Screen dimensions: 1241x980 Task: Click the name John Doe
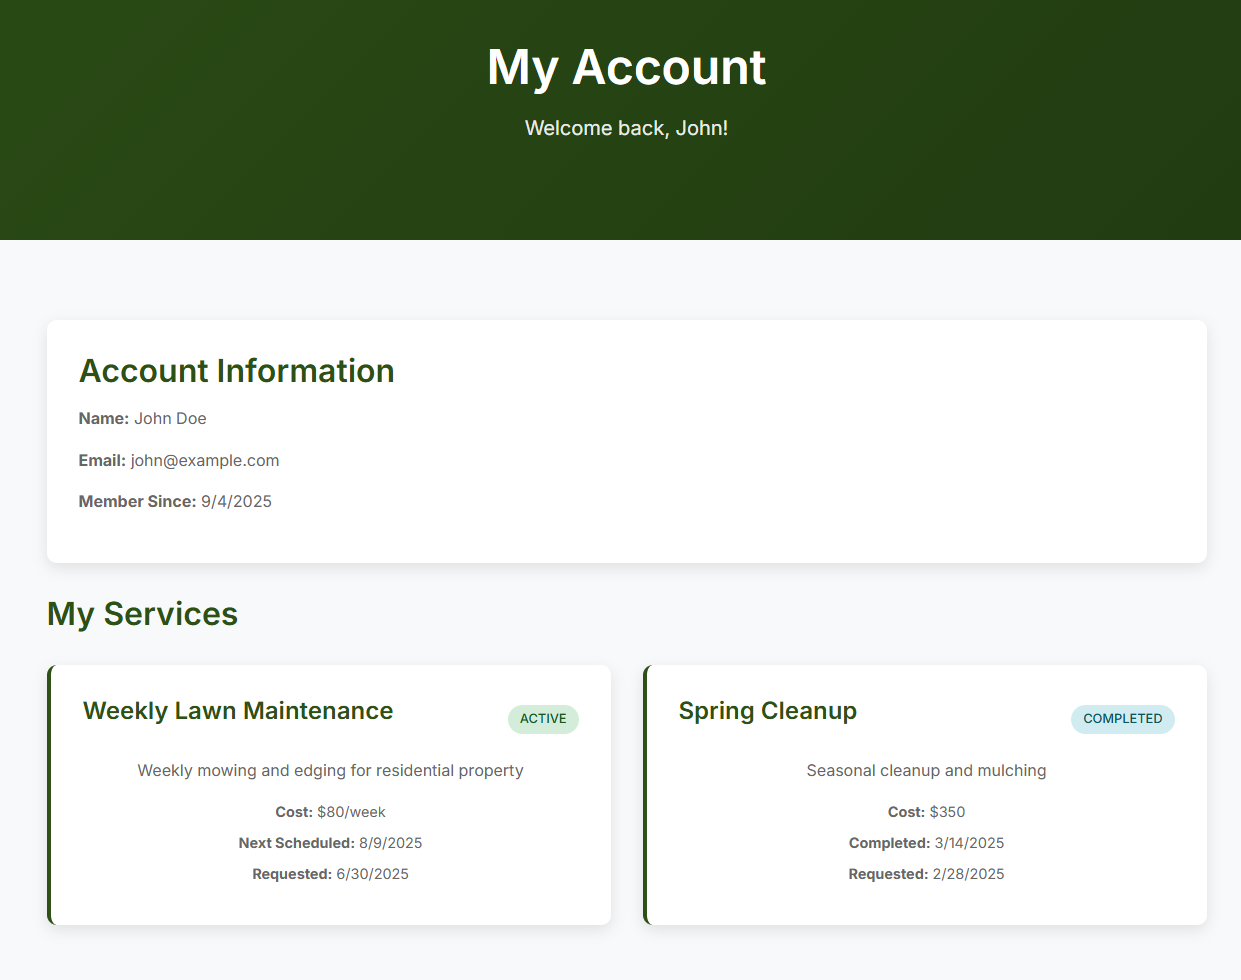(x=170, y=419)
